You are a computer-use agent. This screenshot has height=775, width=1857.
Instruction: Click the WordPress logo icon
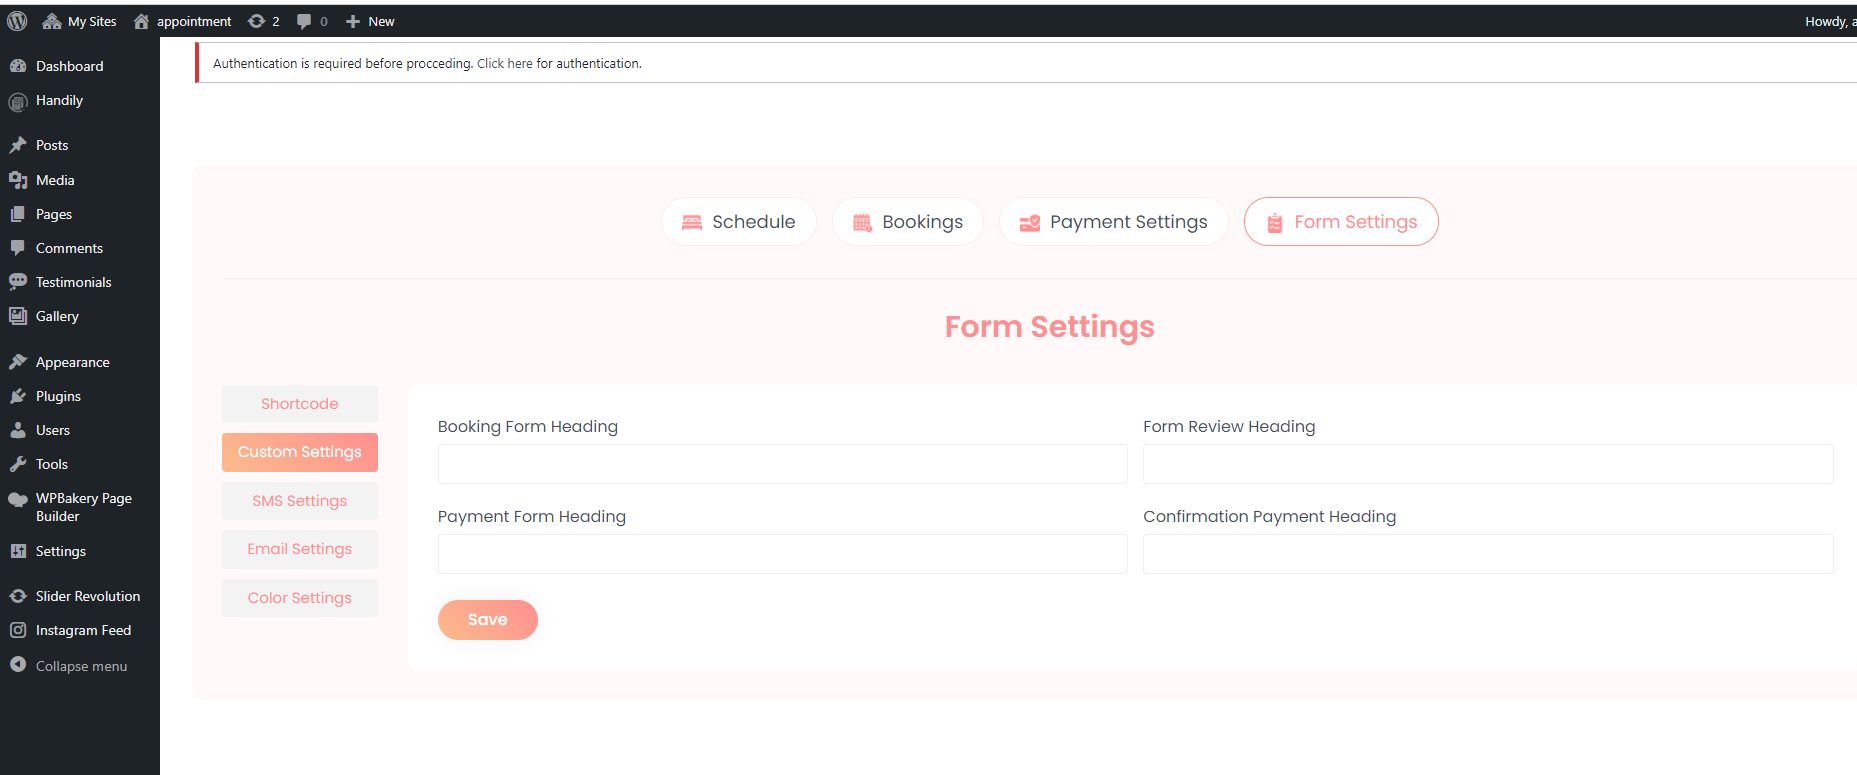tap(17, 21)
